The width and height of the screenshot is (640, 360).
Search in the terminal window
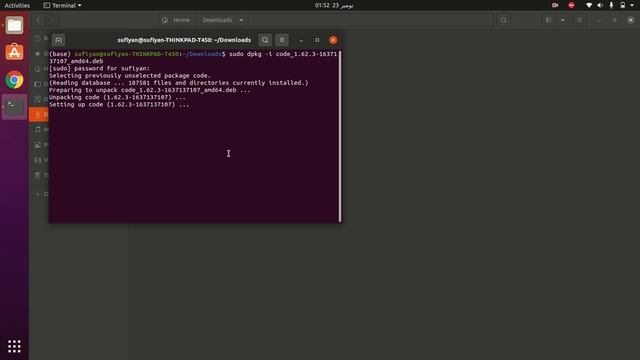click(265, 40)
